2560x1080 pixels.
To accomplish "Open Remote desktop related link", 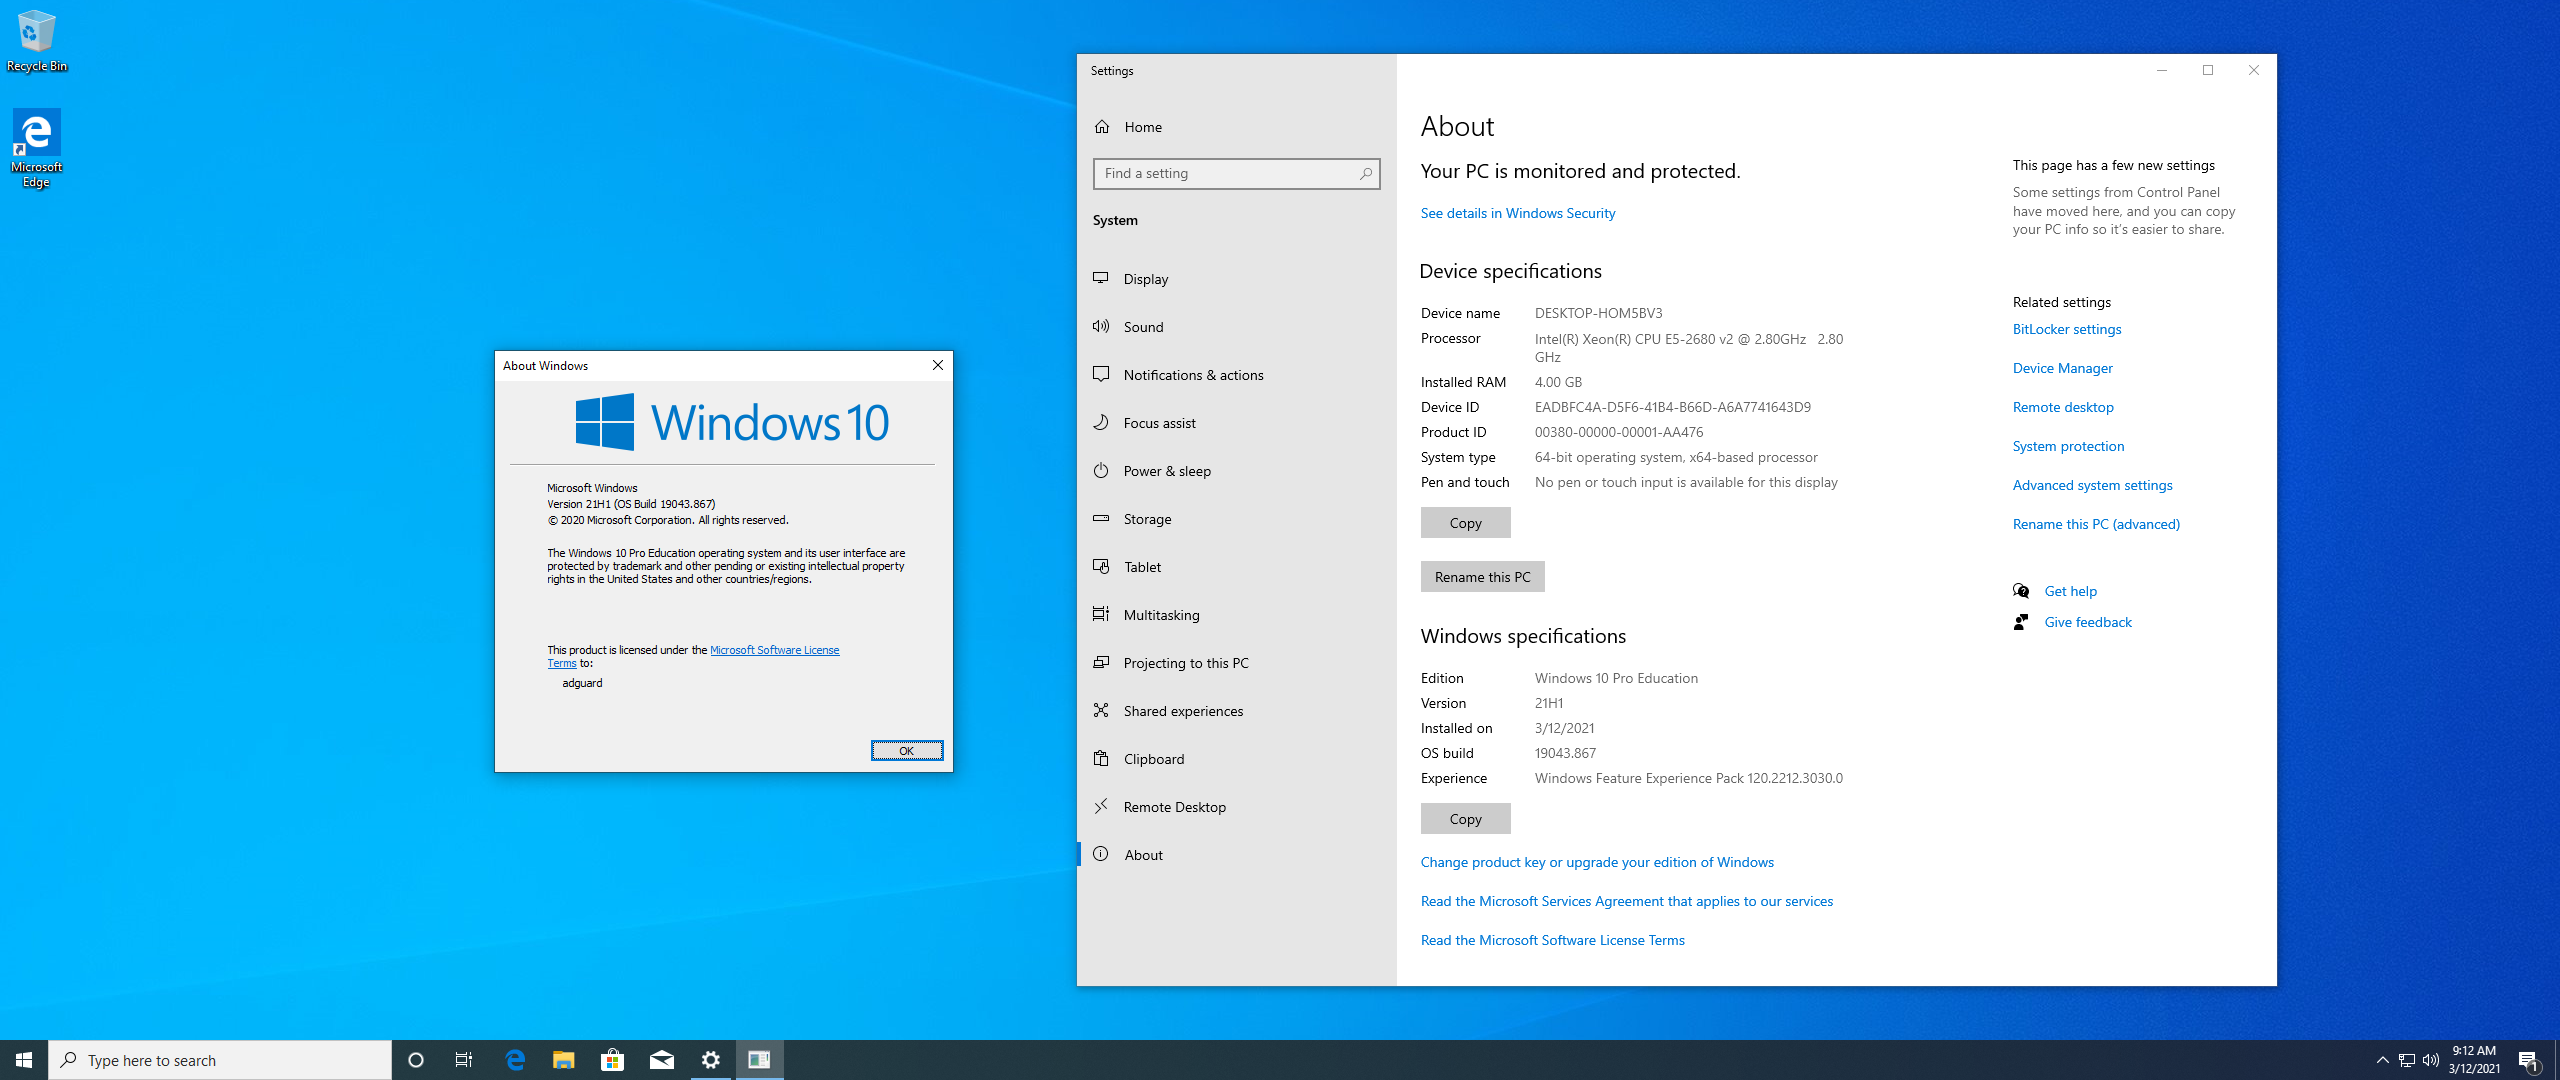I will coord(2063,407).
